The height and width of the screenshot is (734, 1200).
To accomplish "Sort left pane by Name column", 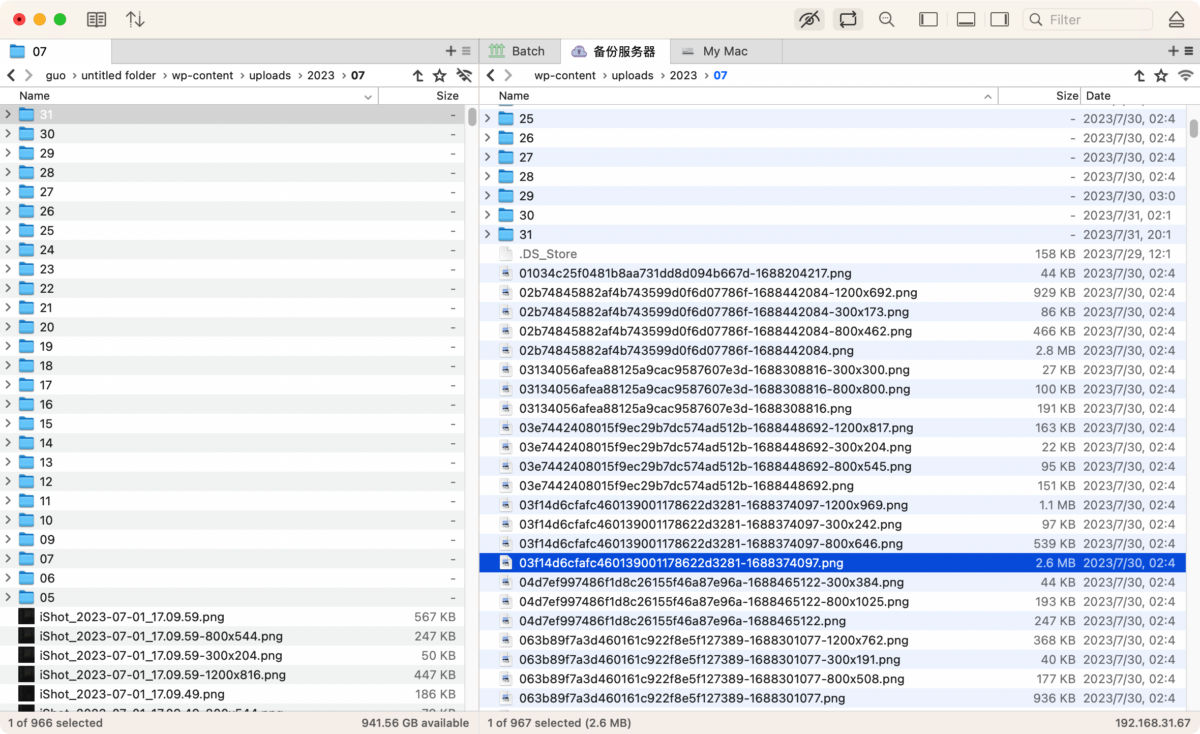I will click(188, 96).
